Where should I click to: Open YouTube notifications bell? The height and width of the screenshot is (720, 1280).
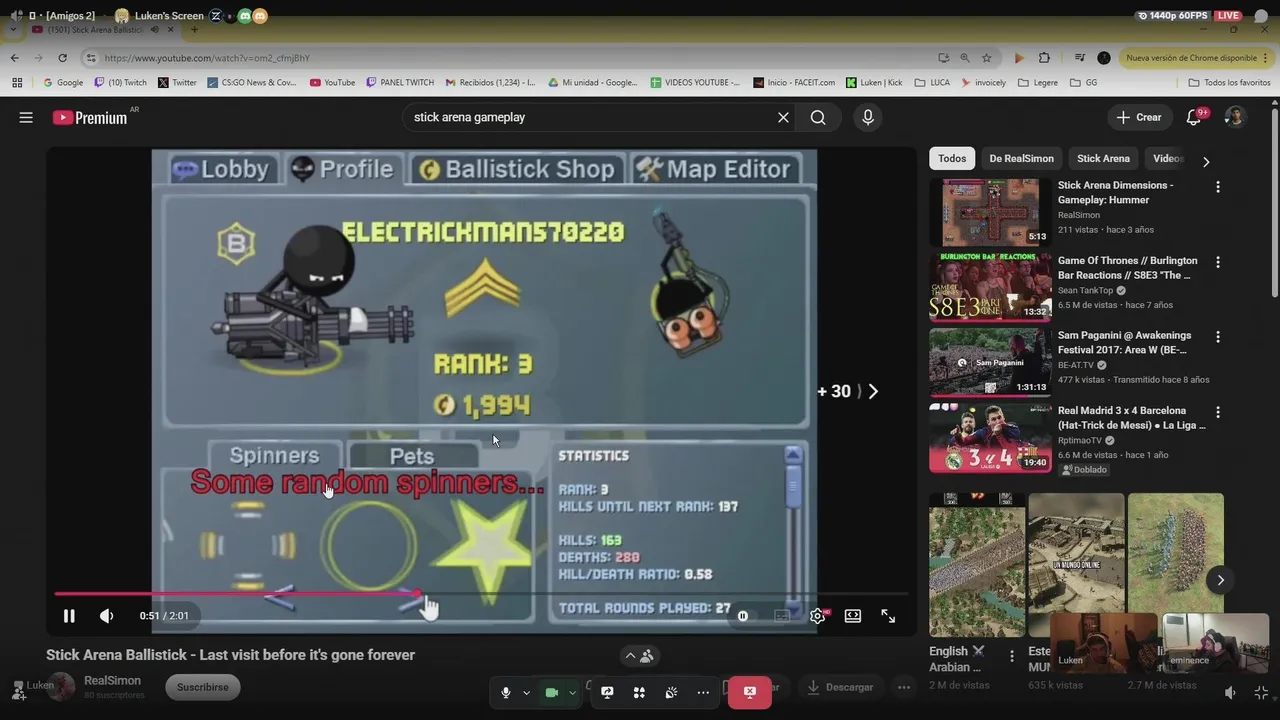1194,117
